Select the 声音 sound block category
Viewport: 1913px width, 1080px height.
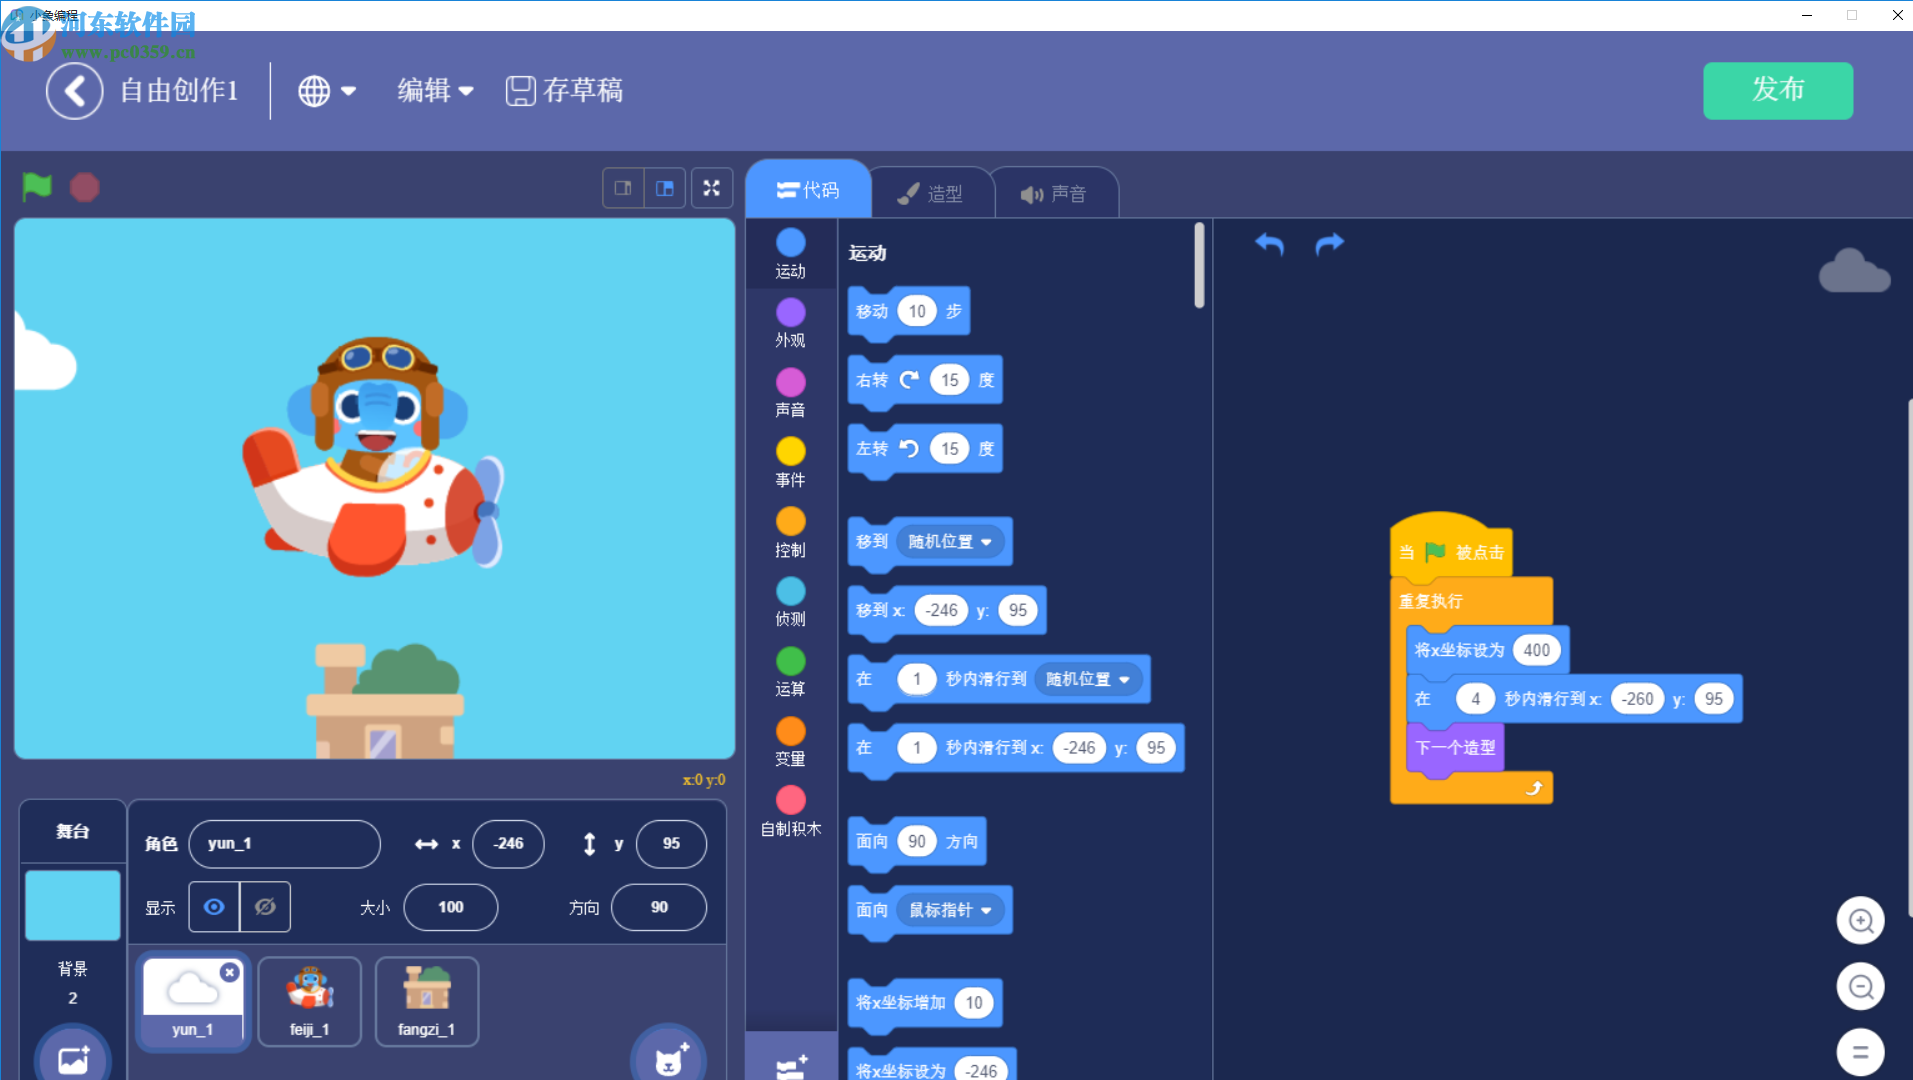click(x=790, y=393)
